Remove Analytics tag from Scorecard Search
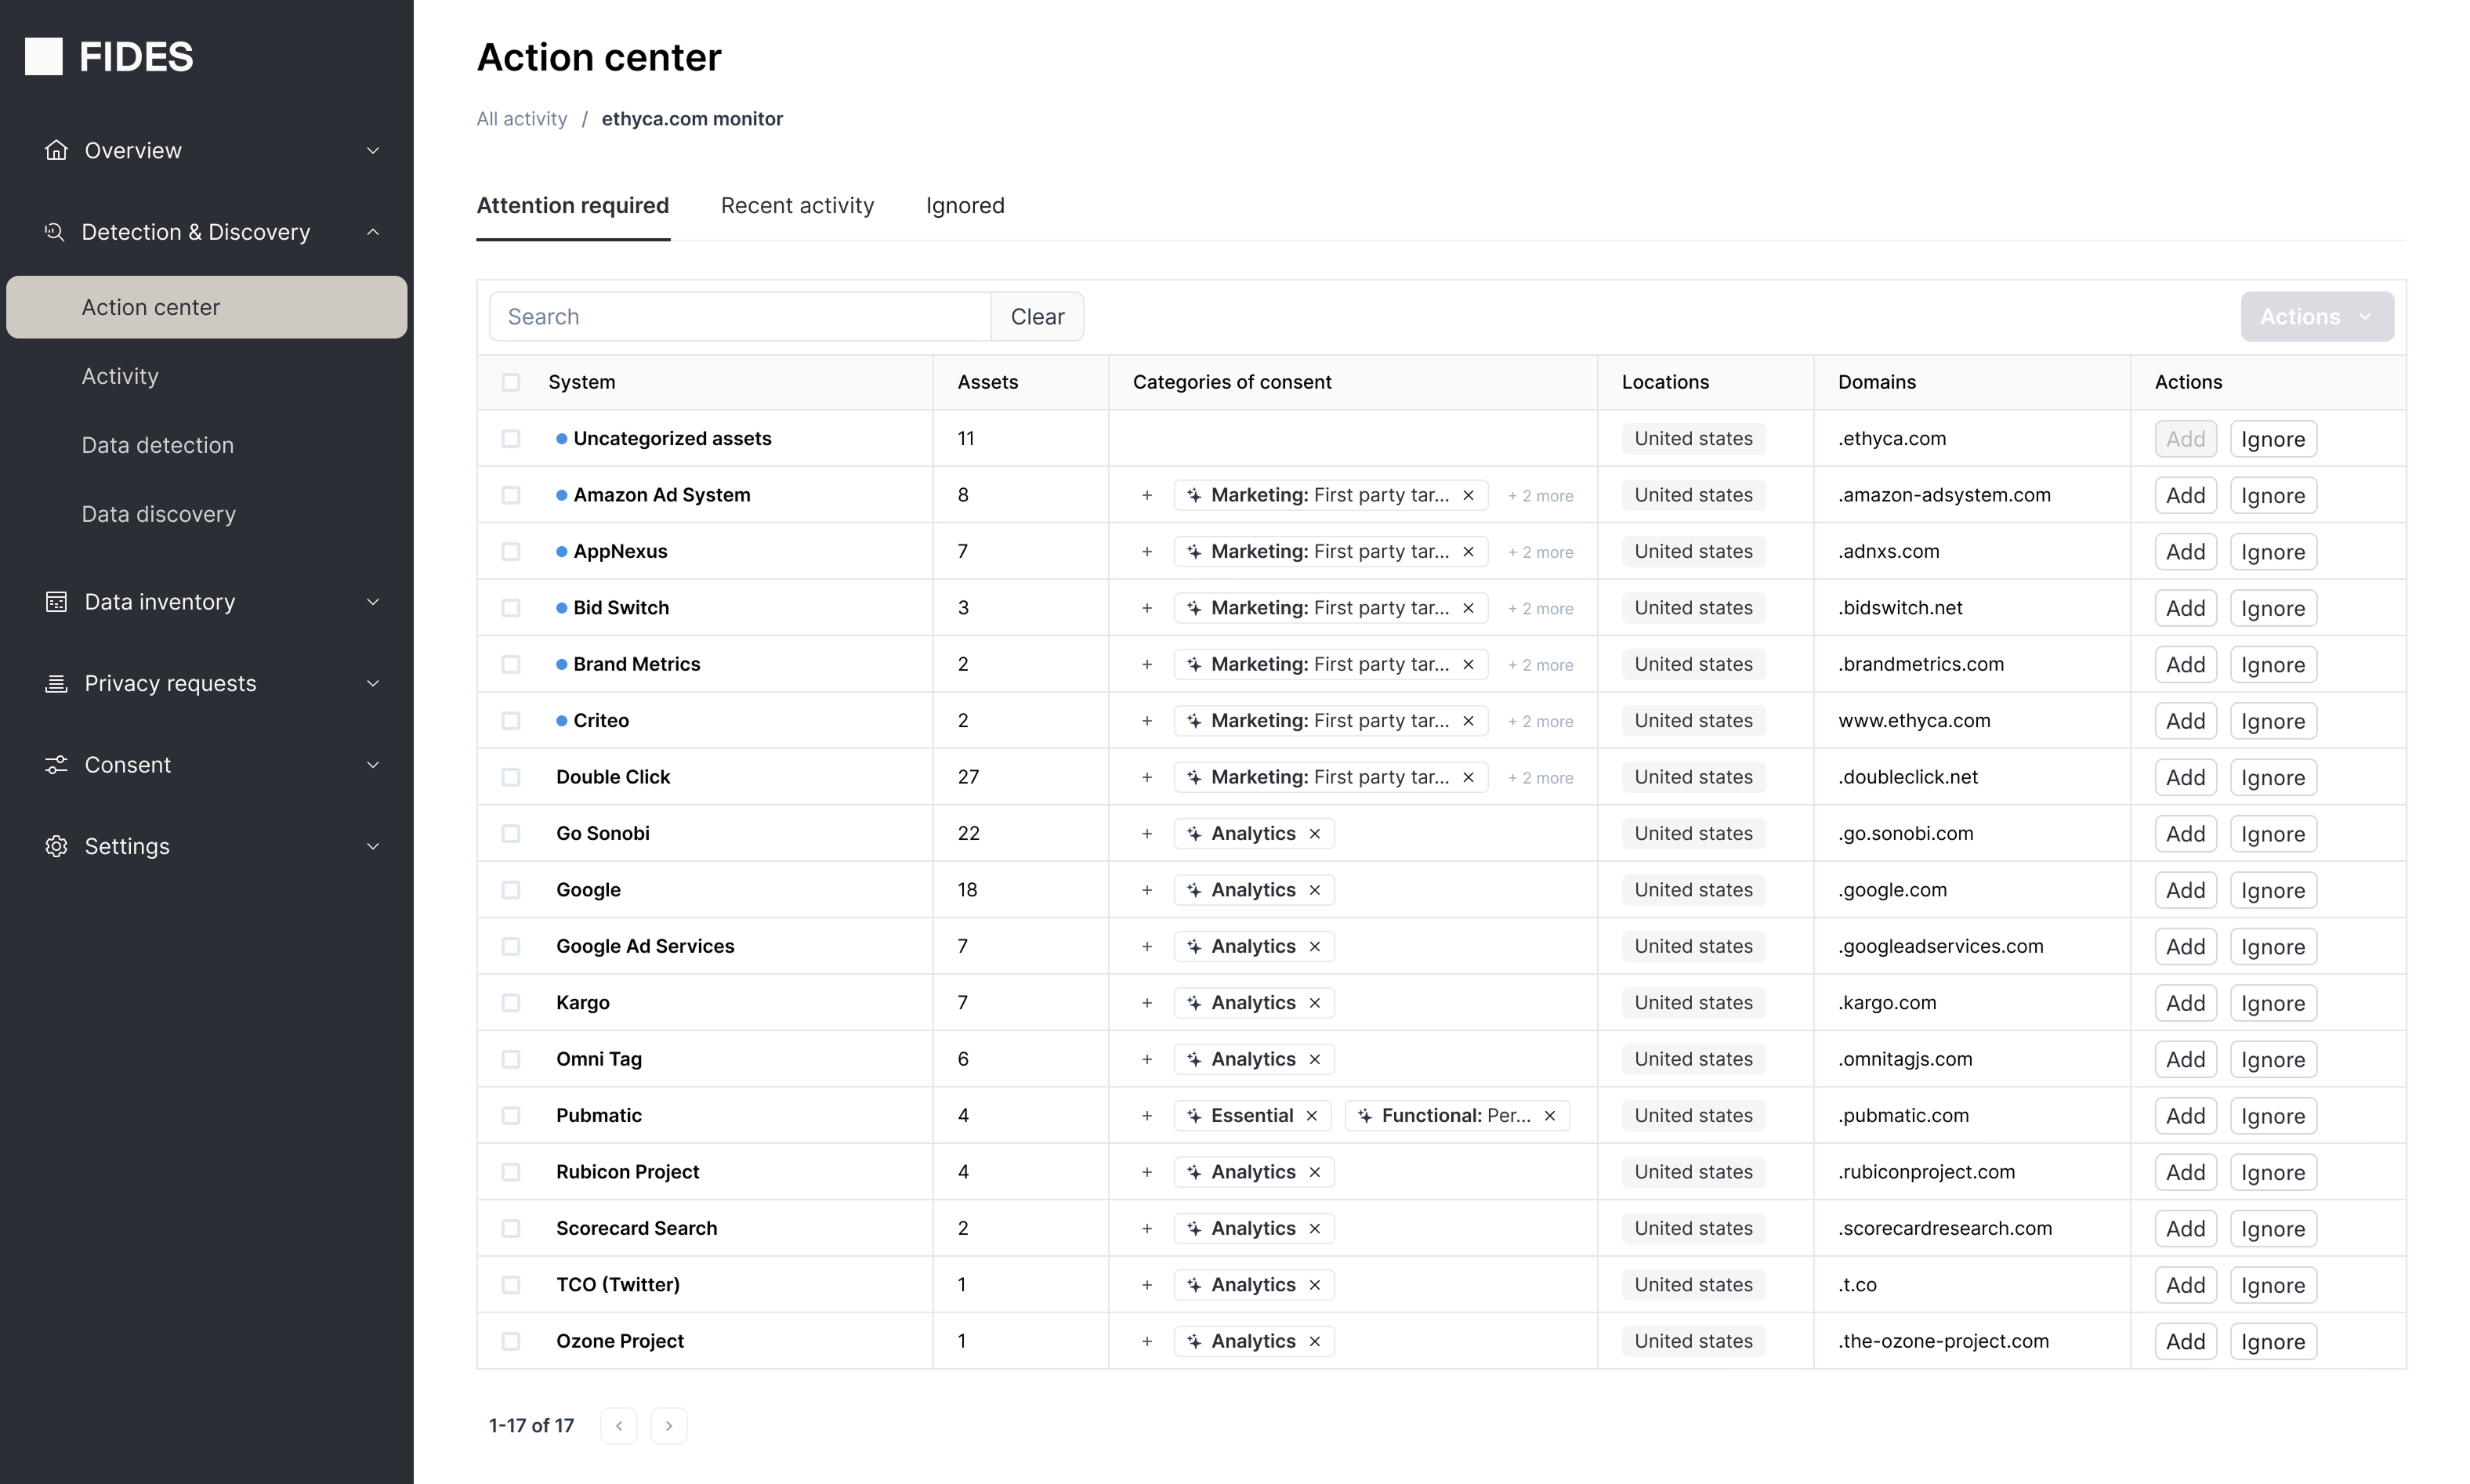The height and width of the screenshot is (1484, 2470). (1315, 1229)
